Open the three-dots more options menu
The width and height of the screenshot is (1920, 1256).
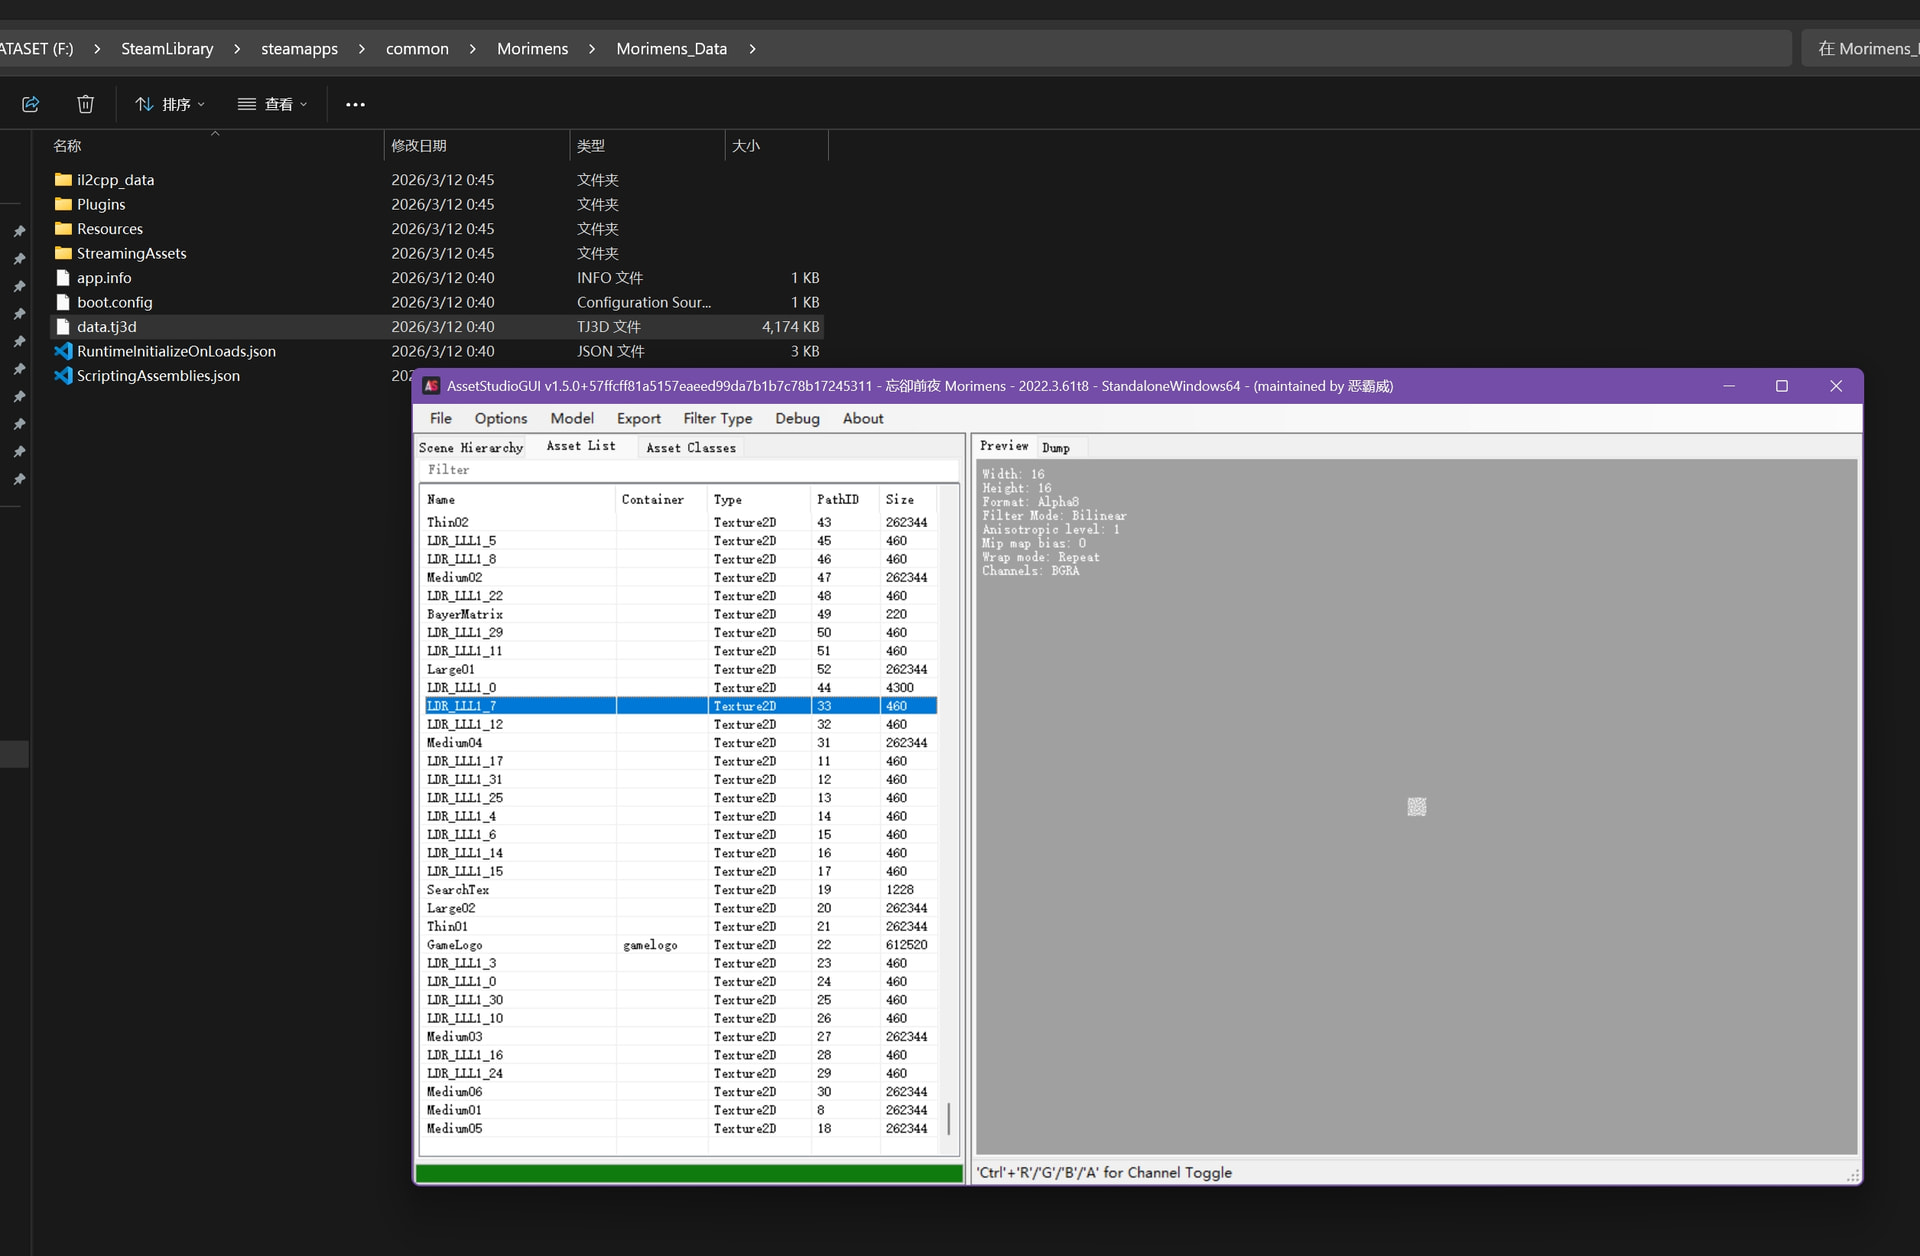(355, 104)
